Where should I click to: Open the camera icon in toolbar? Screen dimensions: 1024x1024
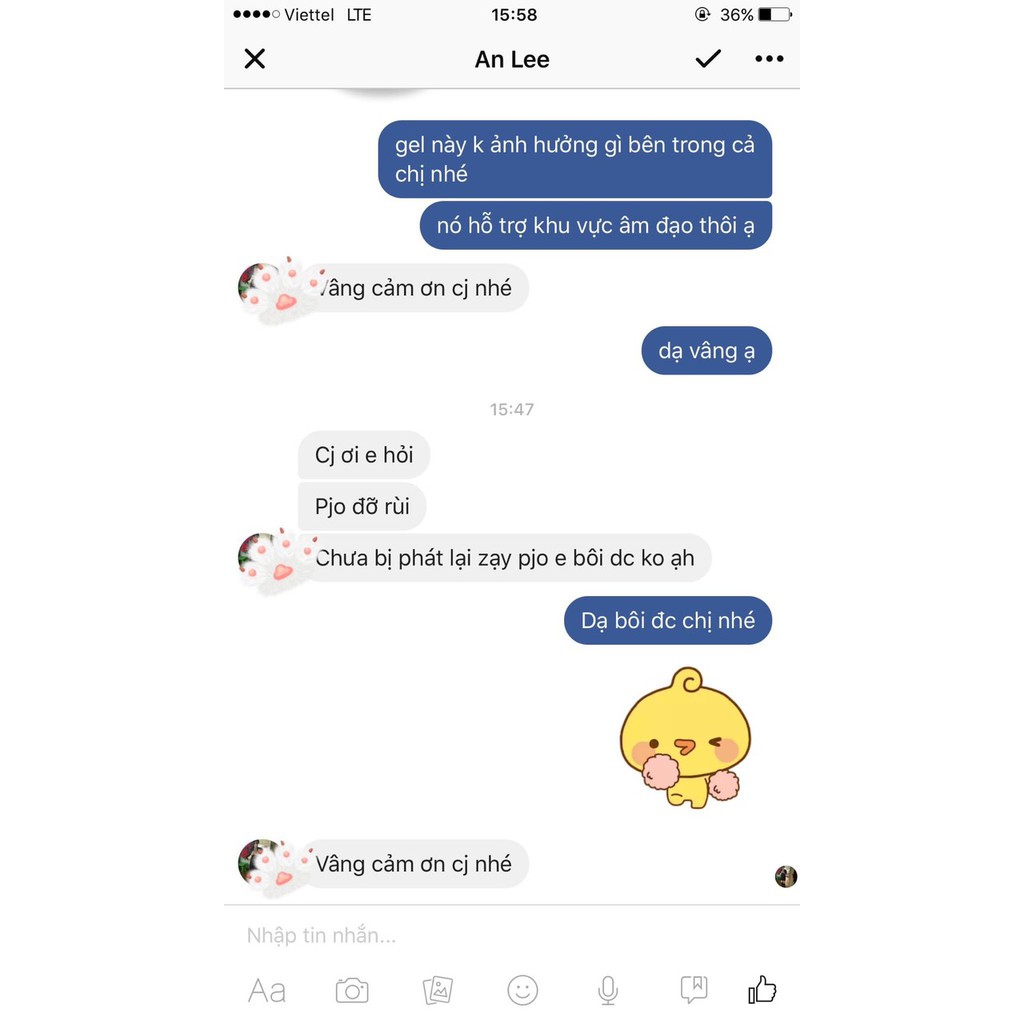[352, 991]
